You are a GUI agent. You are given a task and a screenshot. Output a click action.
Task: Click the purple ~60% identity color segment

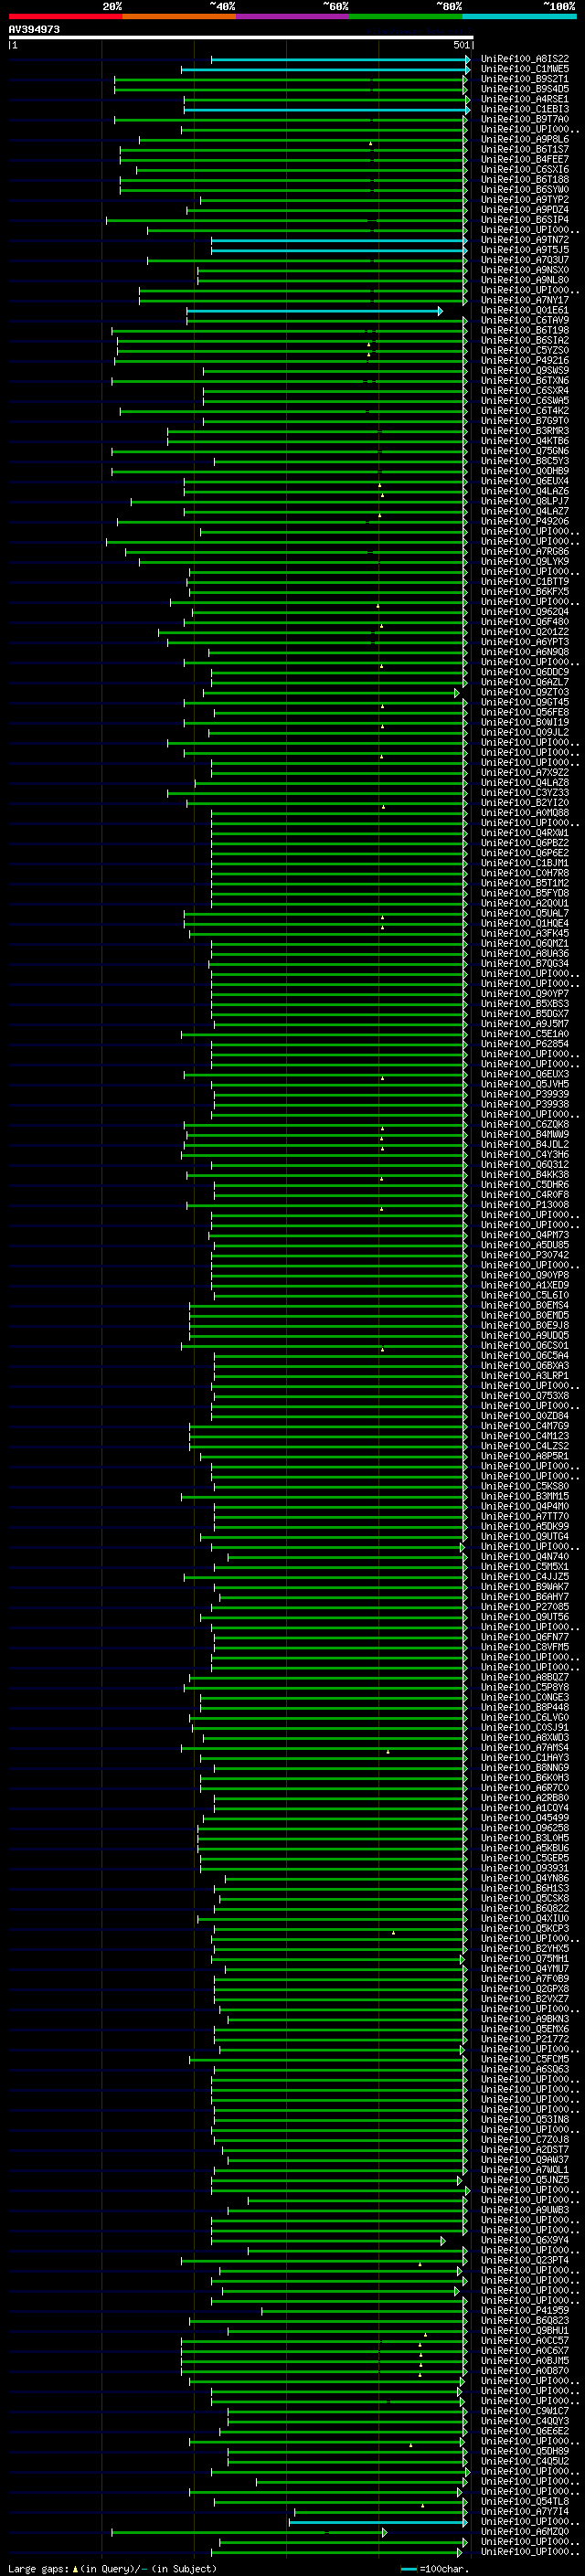[x=293, y=16]
